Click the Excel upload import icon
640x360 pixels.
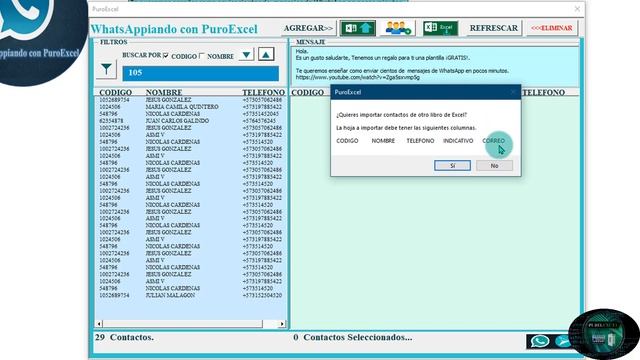click(358, 28)
